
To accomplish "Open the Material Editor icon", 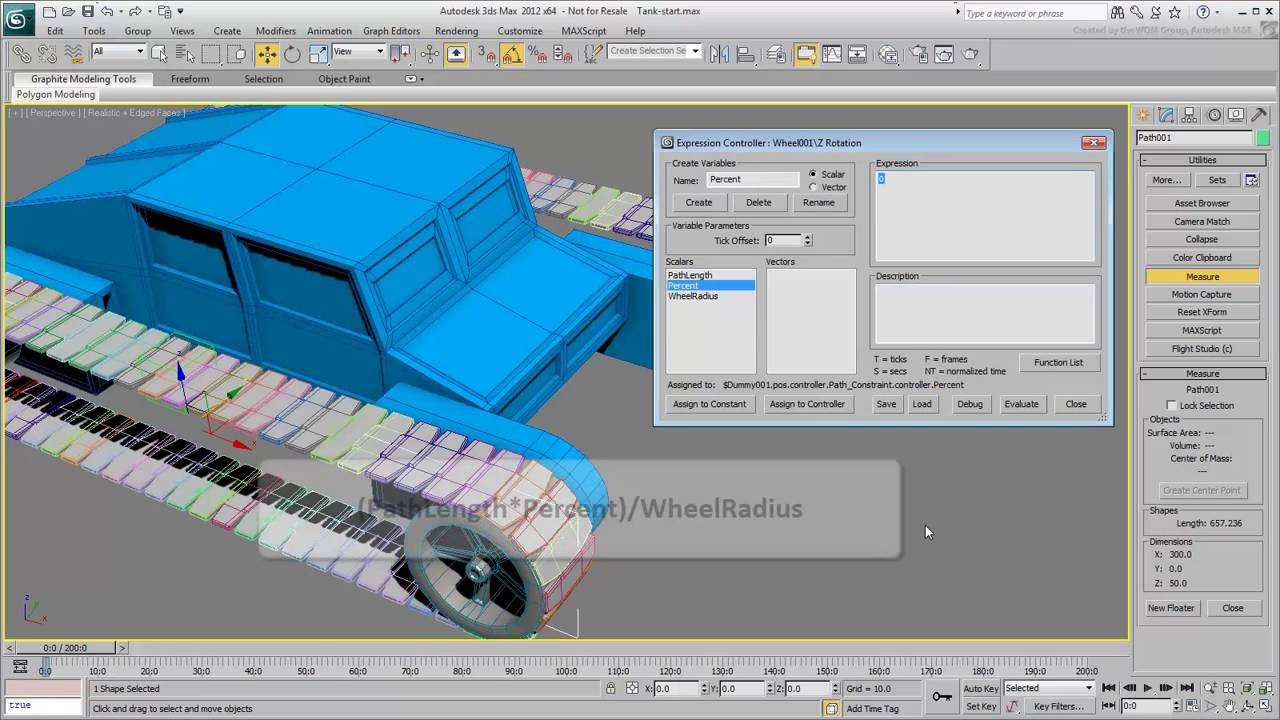I will [x=888, y=53].
